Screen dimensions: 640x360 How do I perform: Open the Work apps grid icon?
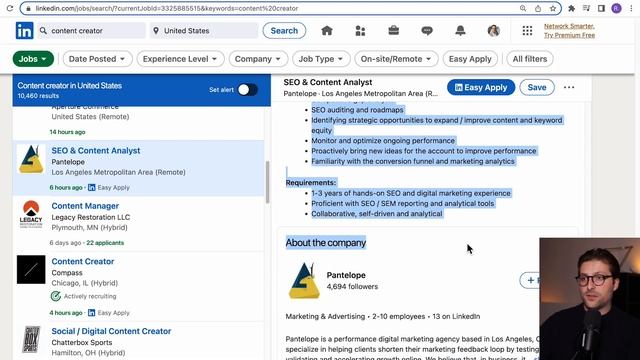(x=527, y=31)
